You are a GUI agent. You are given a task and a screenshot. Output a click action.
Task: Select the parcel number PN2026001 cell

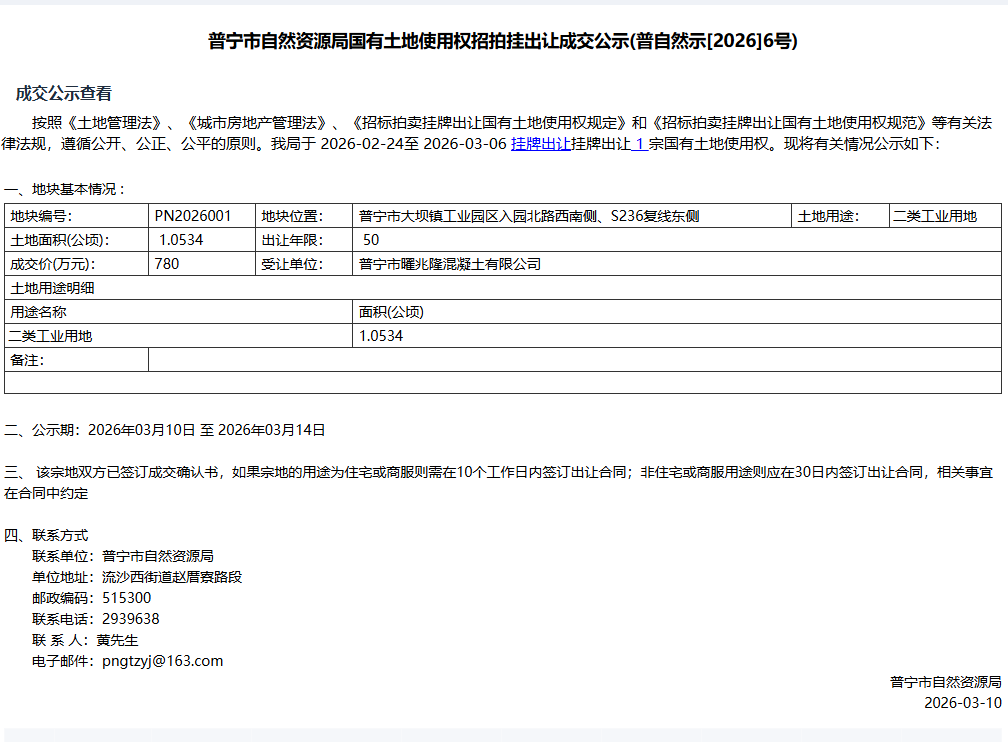[192, 216]
